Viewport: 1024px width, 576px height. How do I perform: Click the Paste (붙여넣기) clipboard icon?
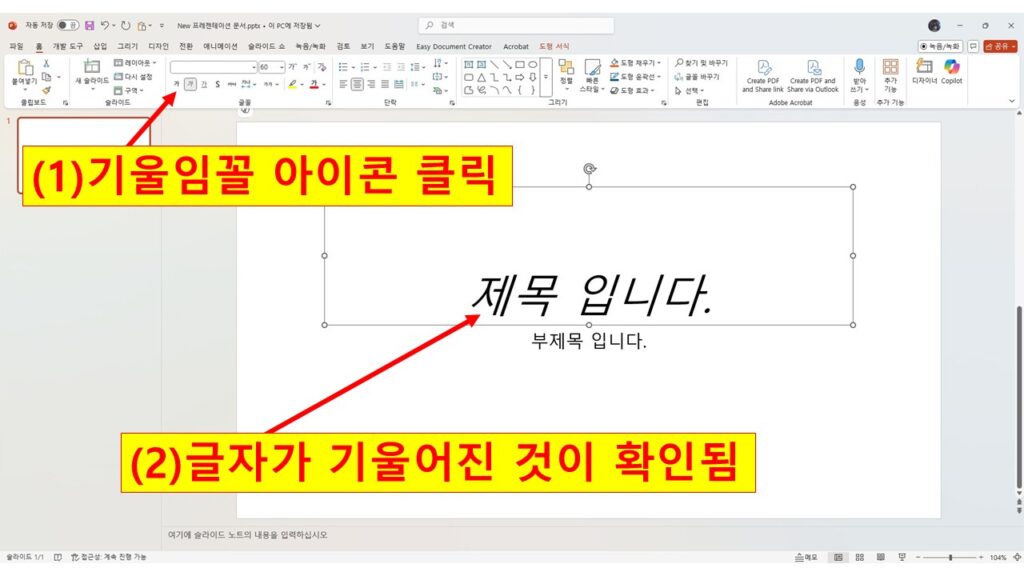[25, 67]
